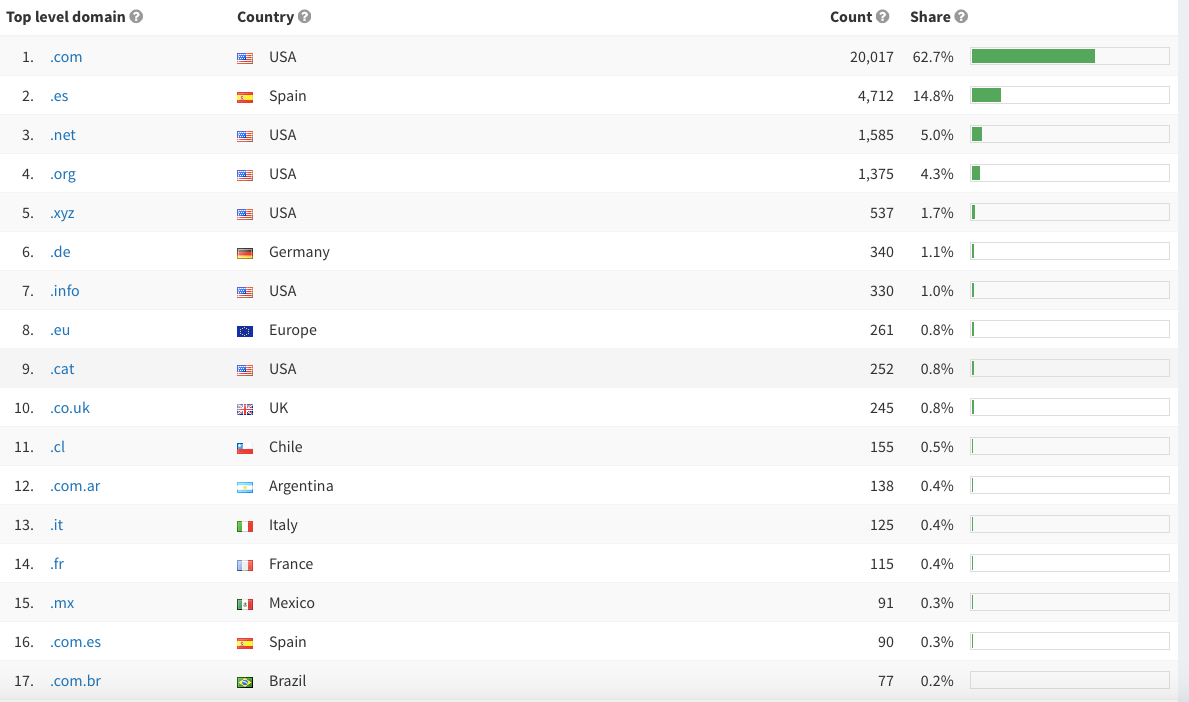Image resolution: width=1189 pixels, height=702 pixels.
Task: Click the Europe flag icon
Action: point(245,331)
